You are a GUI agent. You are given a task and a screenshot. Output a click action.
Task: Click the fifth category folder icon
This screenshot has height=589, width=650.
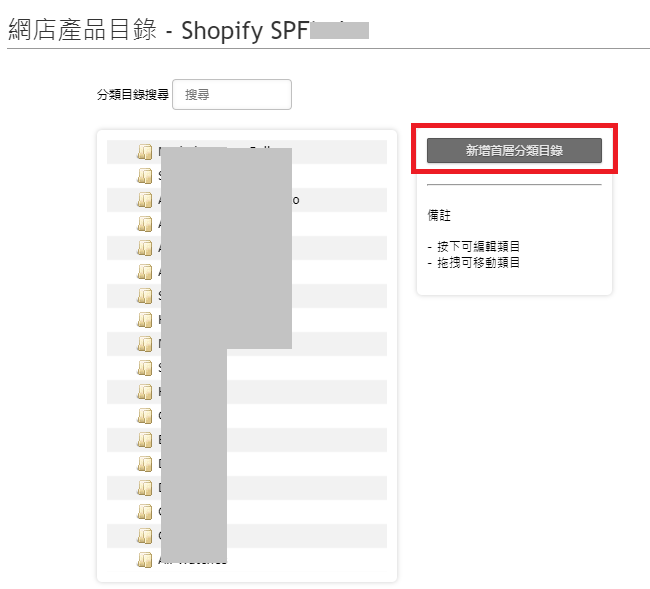(x=145, y=248)
